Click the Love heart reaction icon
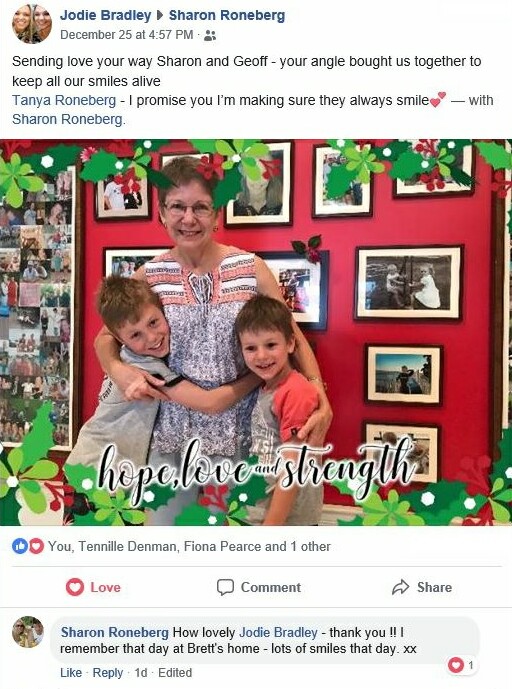Image resolution: width=512 pixels, height=689 pixels. pyautogui.click(x=75, y=587)
